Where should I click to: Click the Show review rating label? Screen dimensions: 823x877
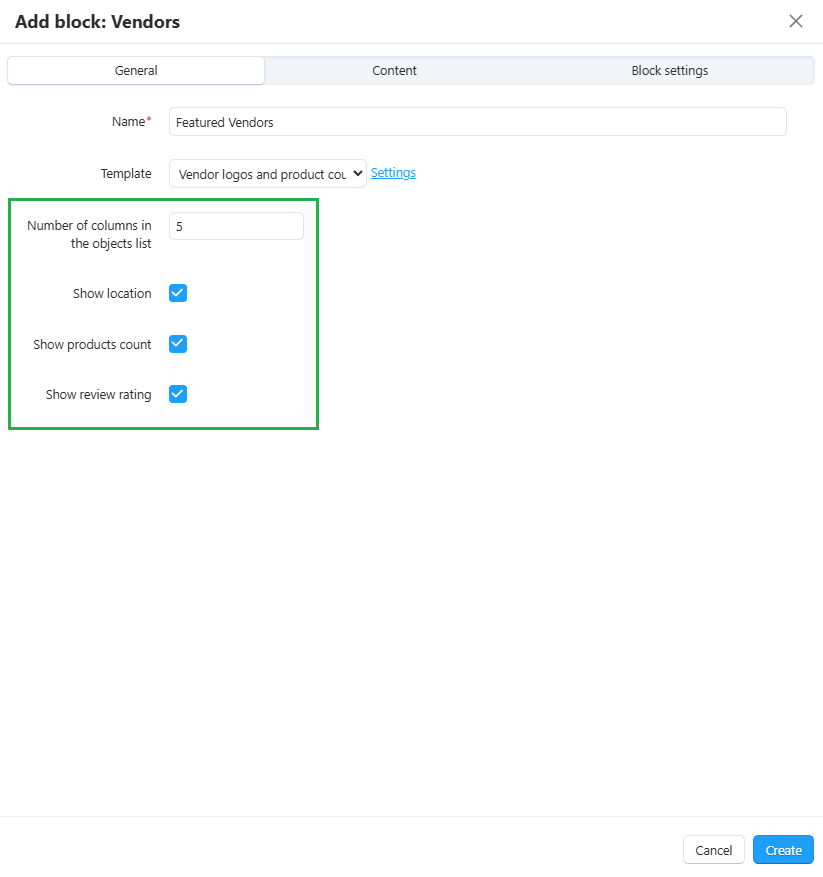pos(98,395)
